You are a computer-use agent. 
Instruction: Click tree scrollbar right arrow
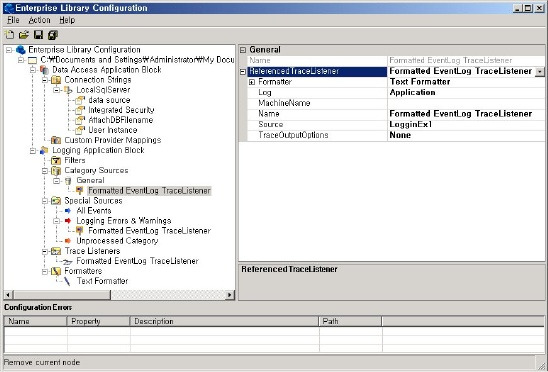tap(230, 295)
